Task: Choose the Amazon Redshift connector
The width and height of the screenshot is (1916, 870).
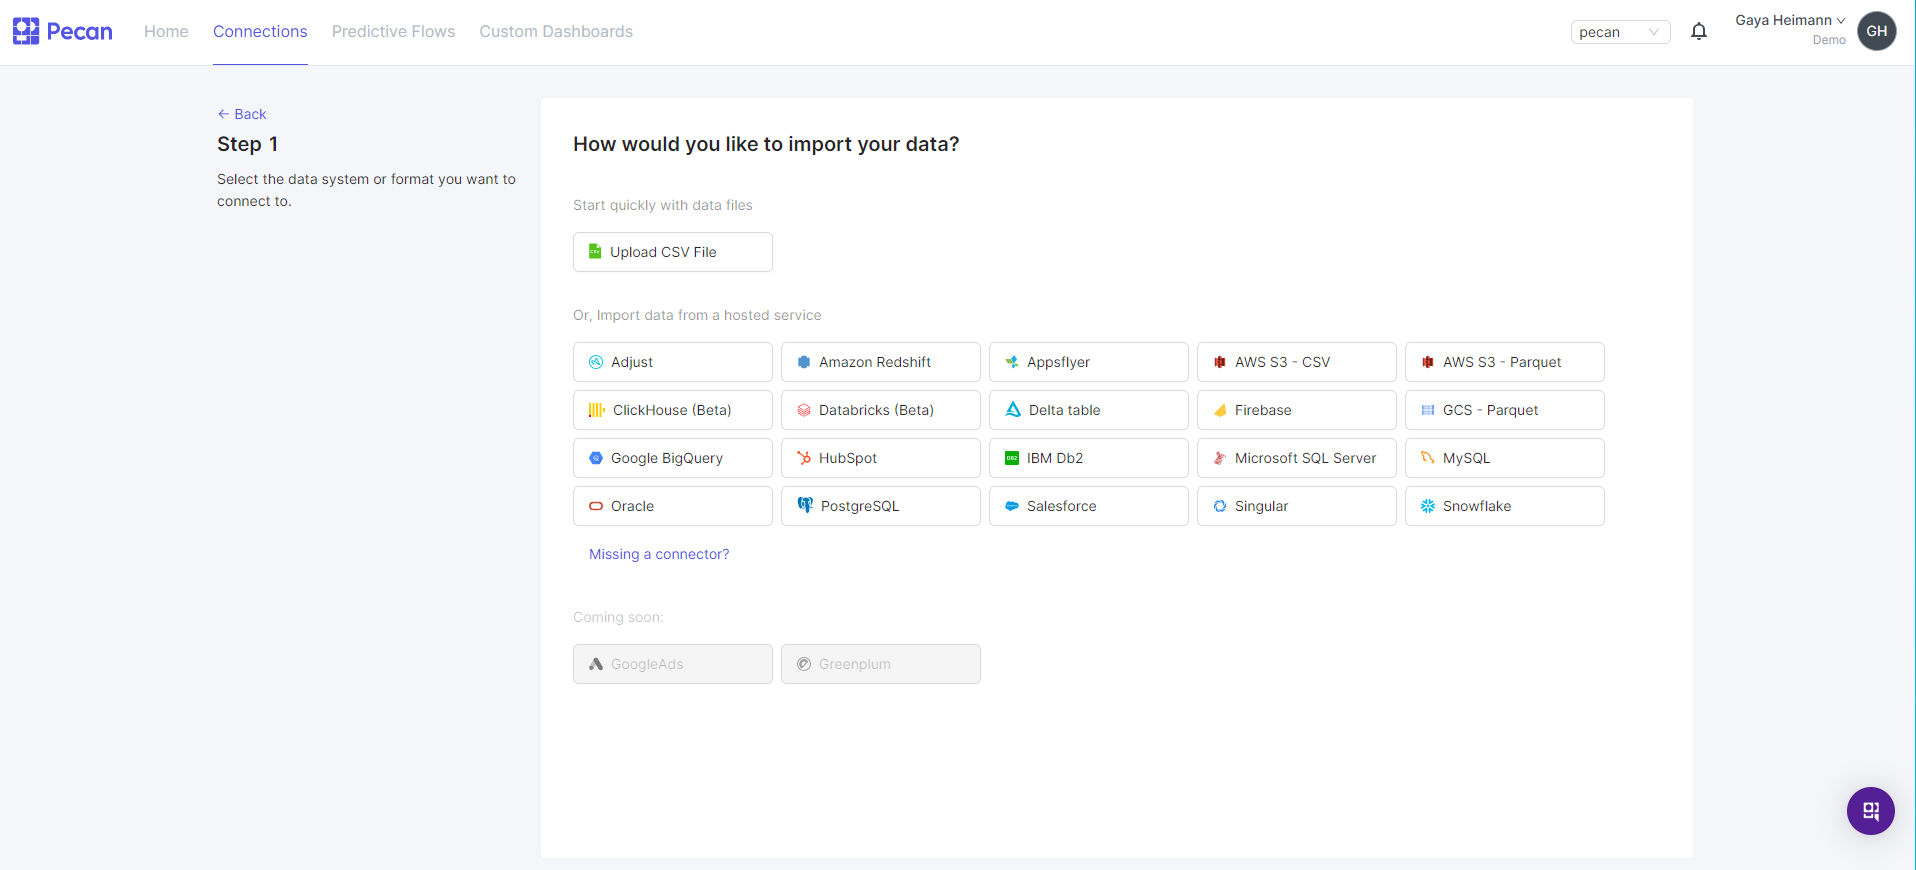Action: (880, 362)
